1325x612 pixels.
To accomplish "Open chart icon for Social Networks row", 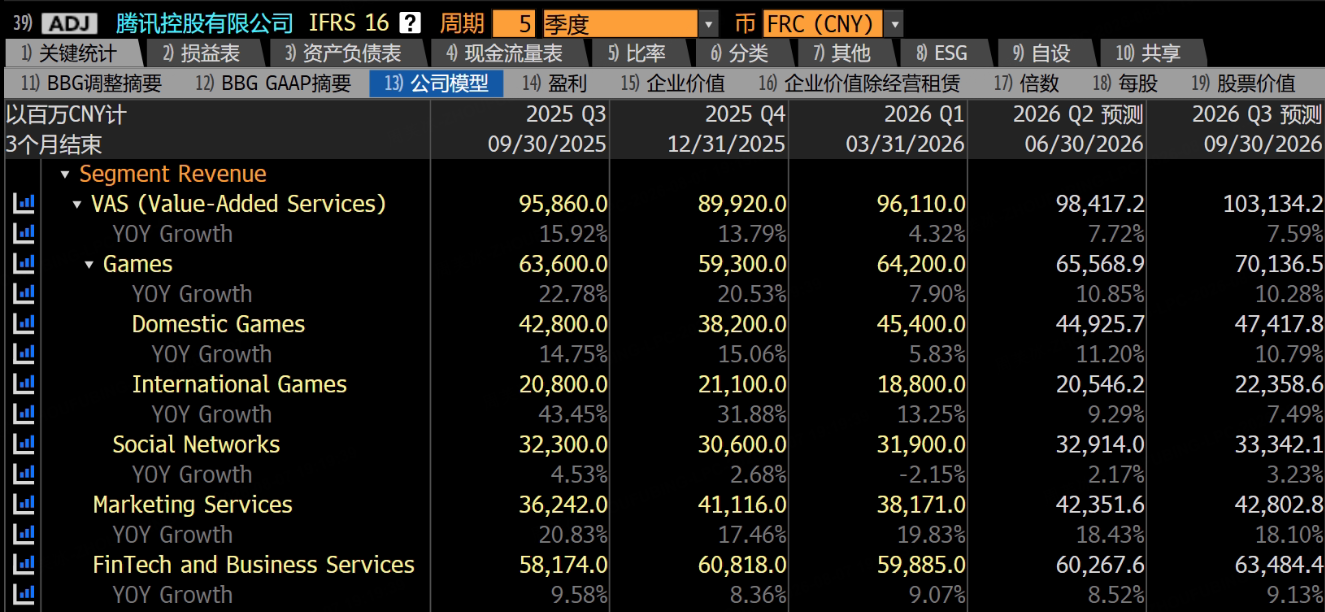I will click(x=22, y=444).
